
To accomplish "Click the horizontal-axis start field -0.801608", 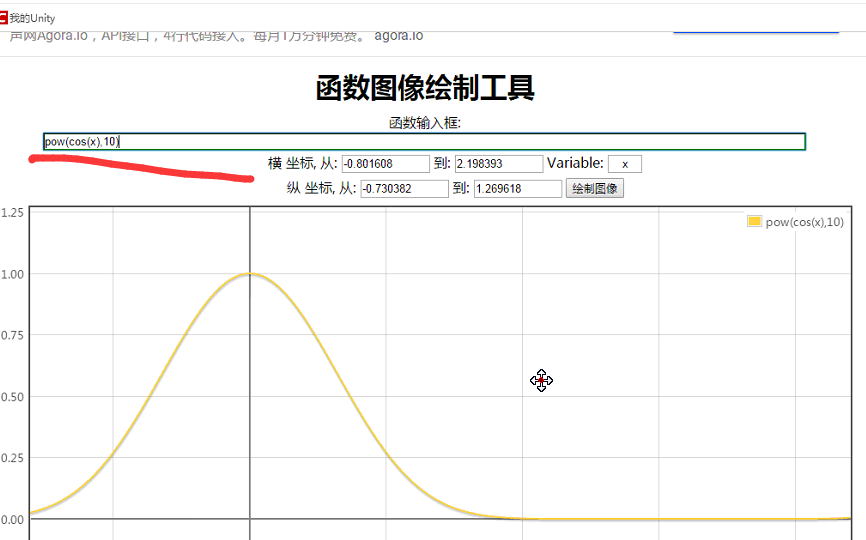I will (386, 164).
